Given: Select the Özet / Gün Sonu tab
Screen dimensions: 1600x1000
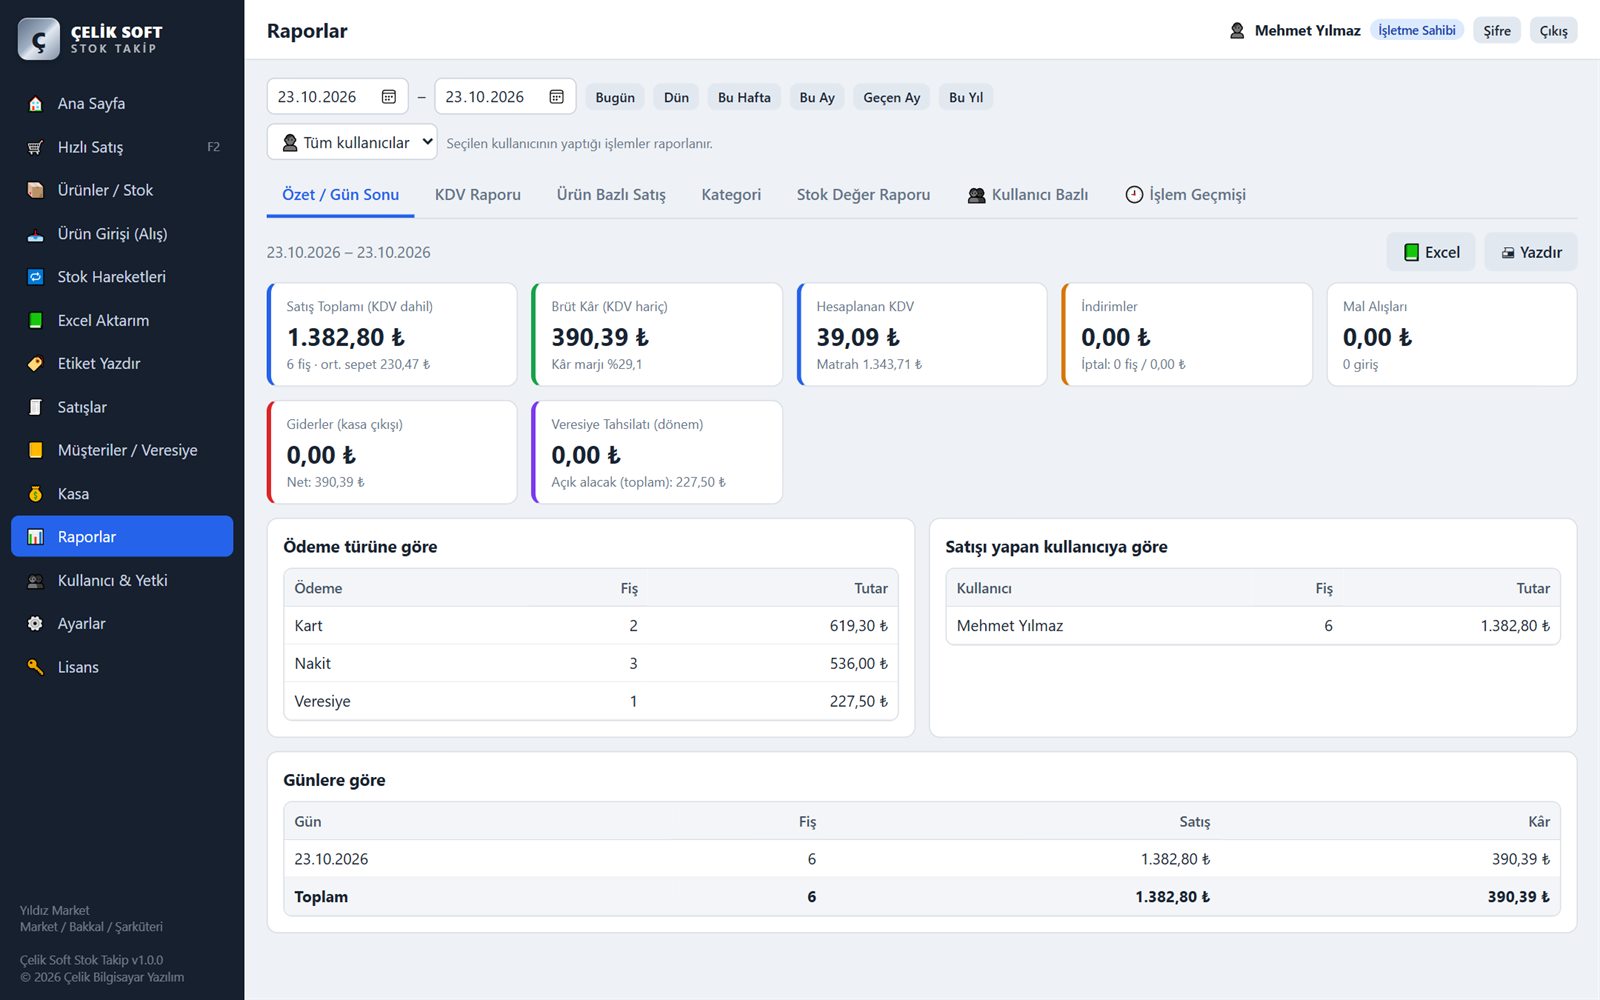Looking at the screenshot, I should [341, 195].
